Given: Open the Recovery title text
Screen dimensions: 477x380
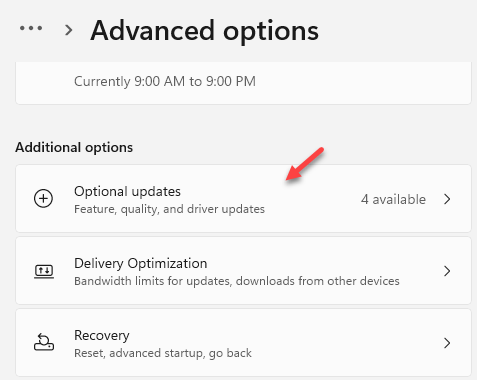Looking at the screenshot, I should 102,336.
